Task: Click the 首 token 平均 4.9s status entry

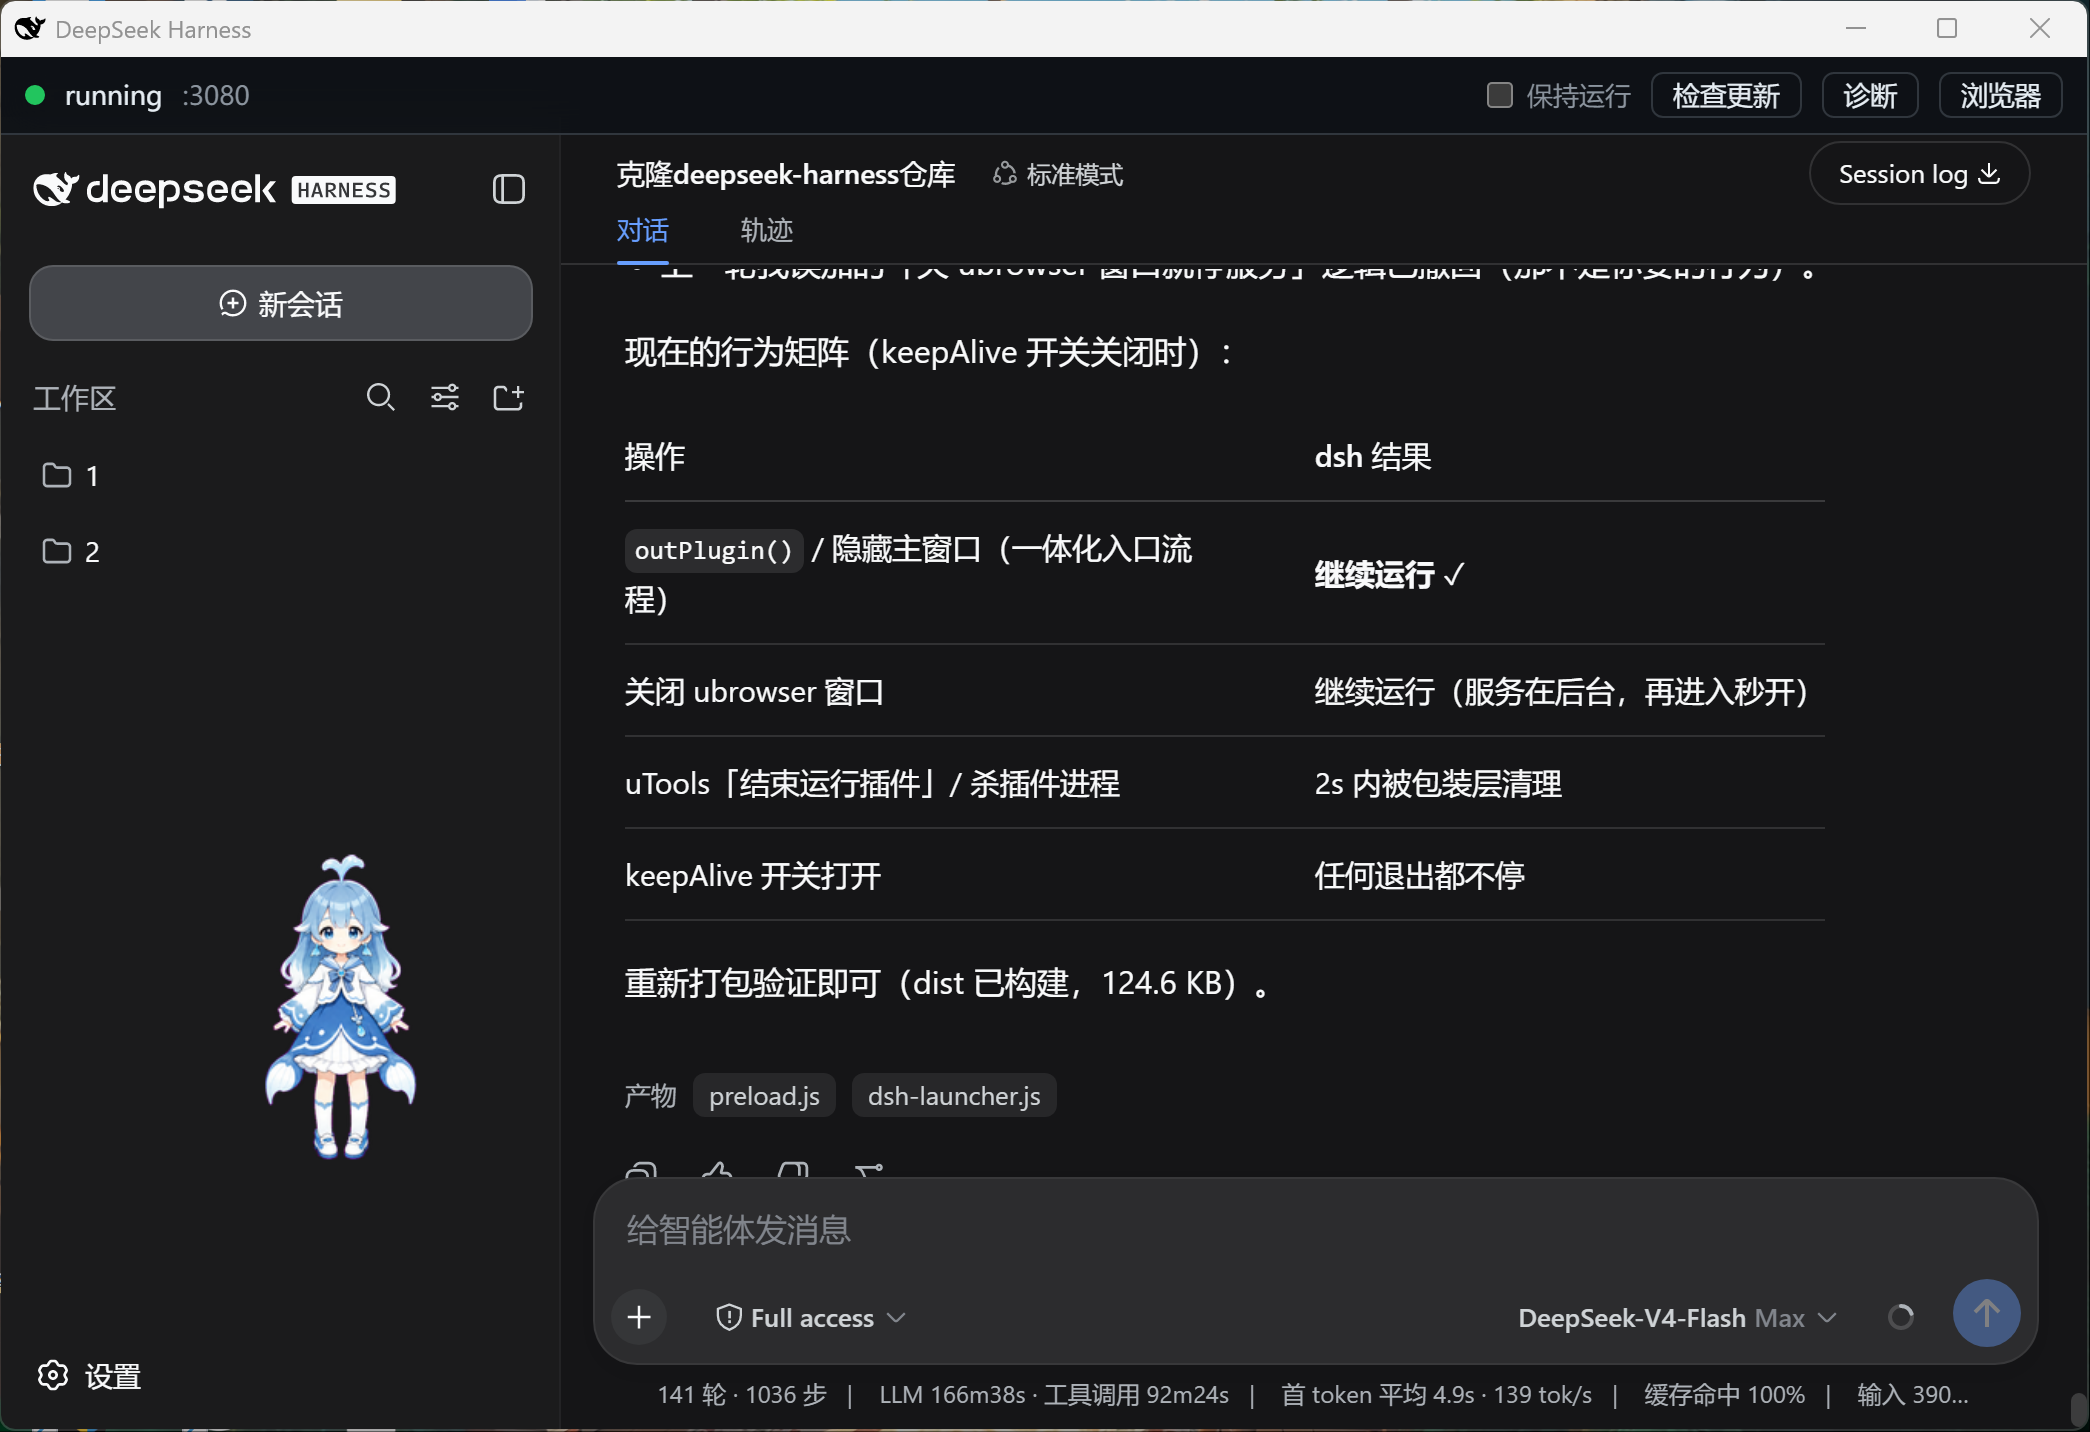Action: pos(1436,1394)
